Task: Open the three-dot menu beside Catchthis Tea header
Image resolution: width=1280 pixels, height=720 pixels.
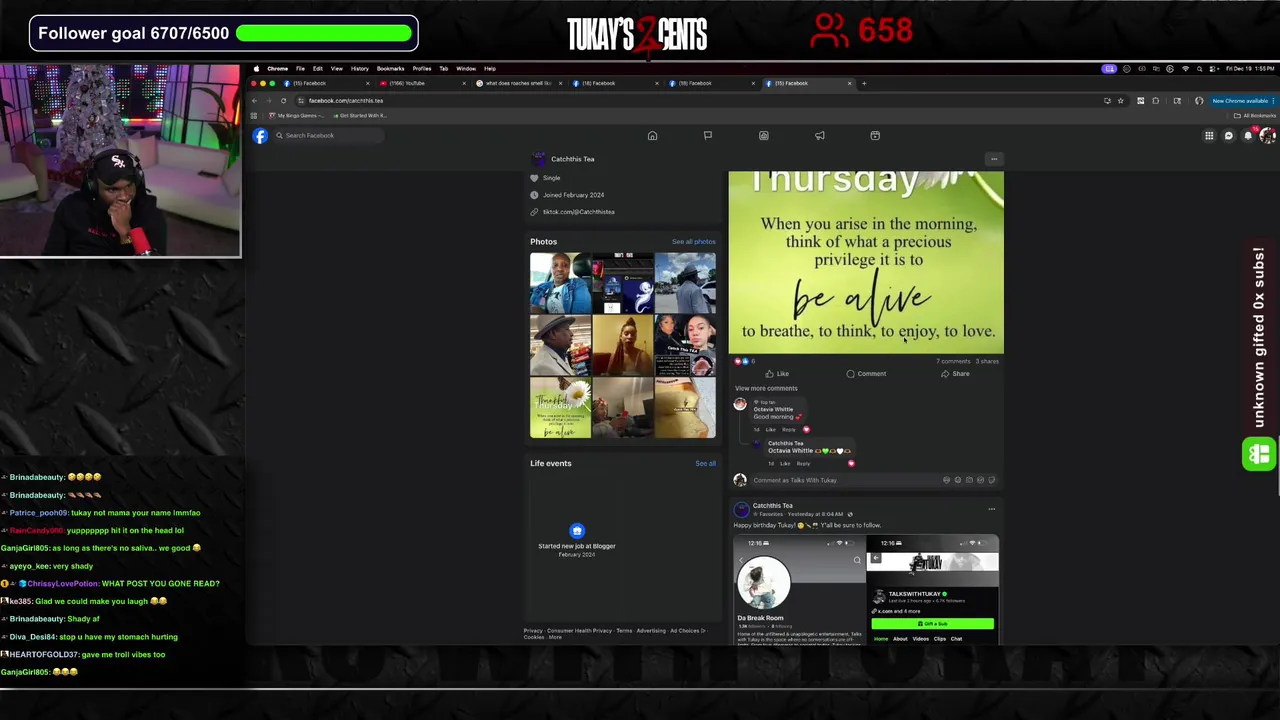Action: [993, 159]
